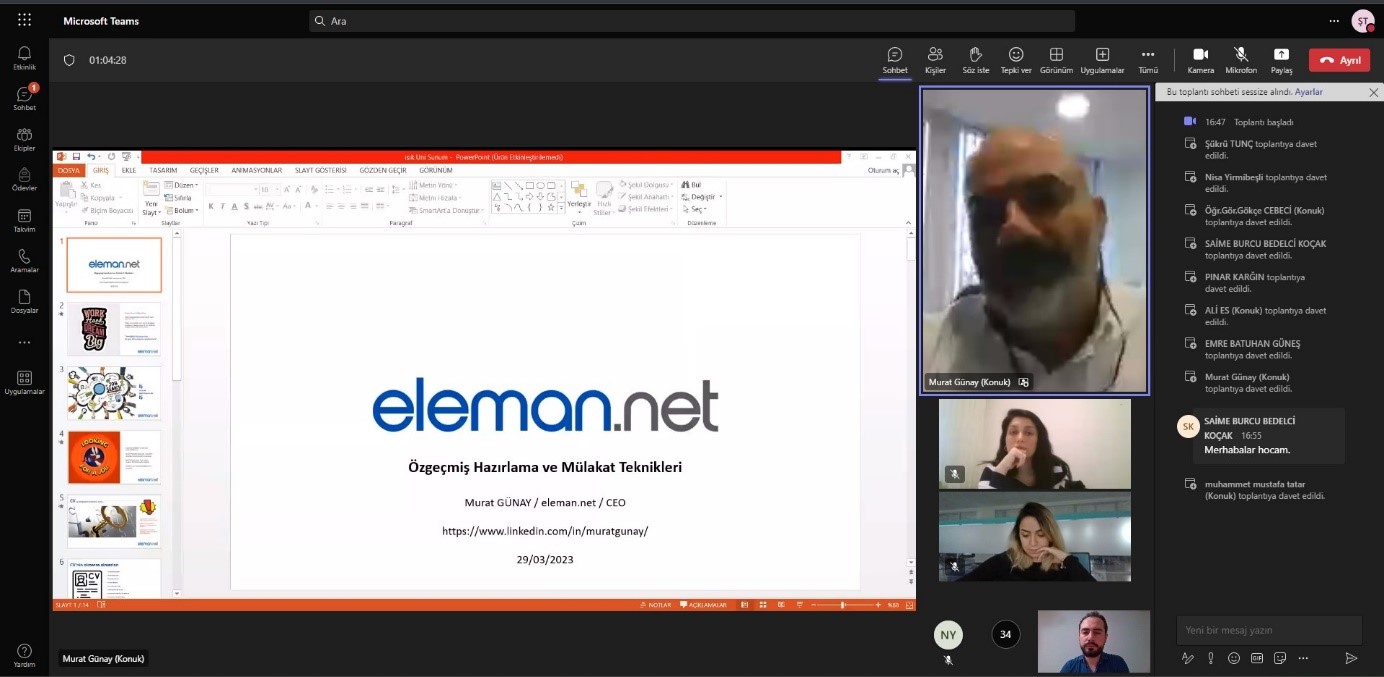
Task: Click the Yeni bir mesaj yazın field
Action: [1269, 630]
